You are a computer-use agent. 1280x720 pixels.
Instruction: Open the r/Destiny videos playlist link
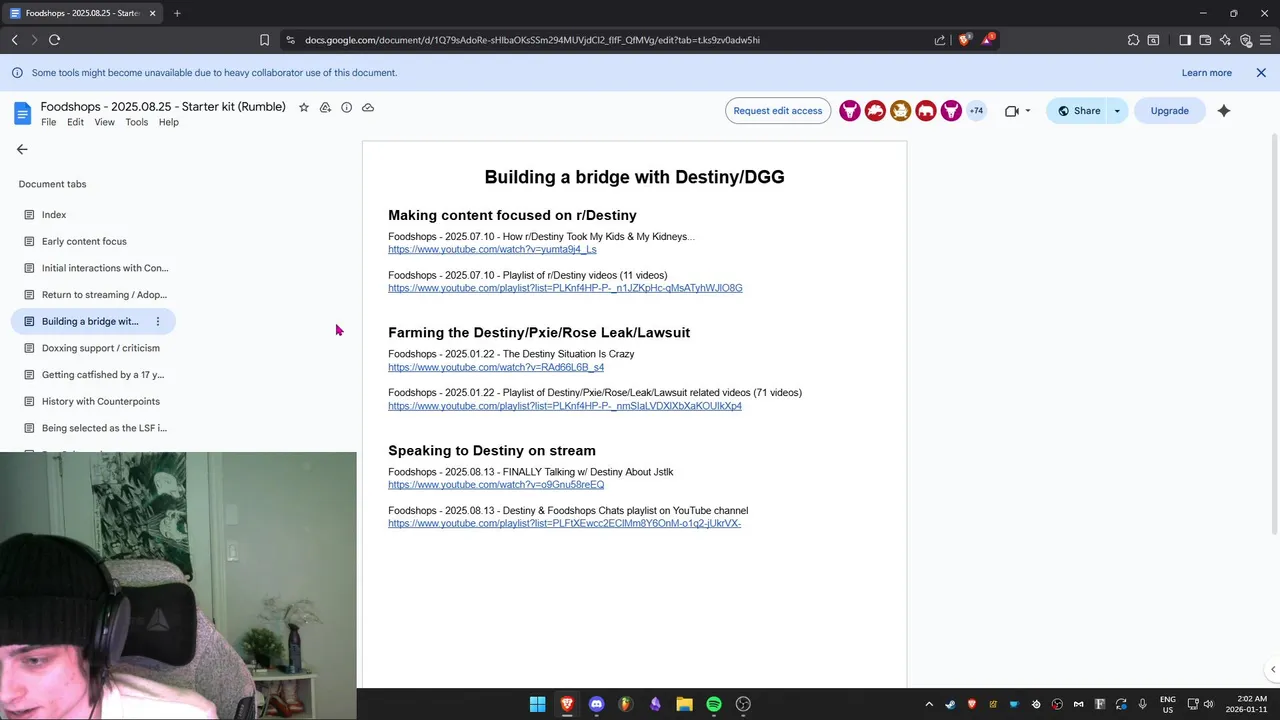pos(565,289)
